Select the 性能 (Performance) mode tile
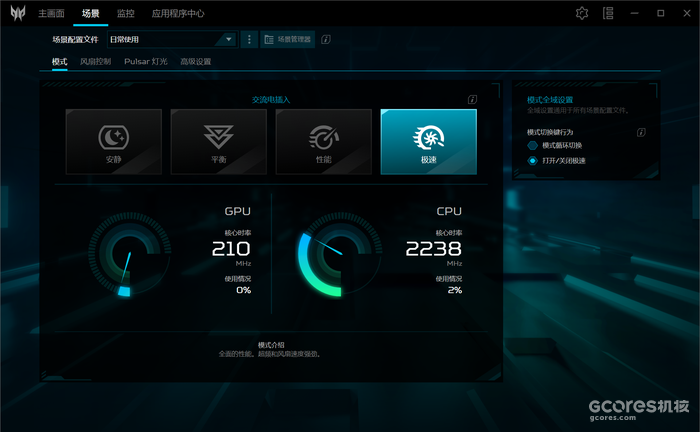The width and height of the screenshot is (700, 432). point(323,141)
